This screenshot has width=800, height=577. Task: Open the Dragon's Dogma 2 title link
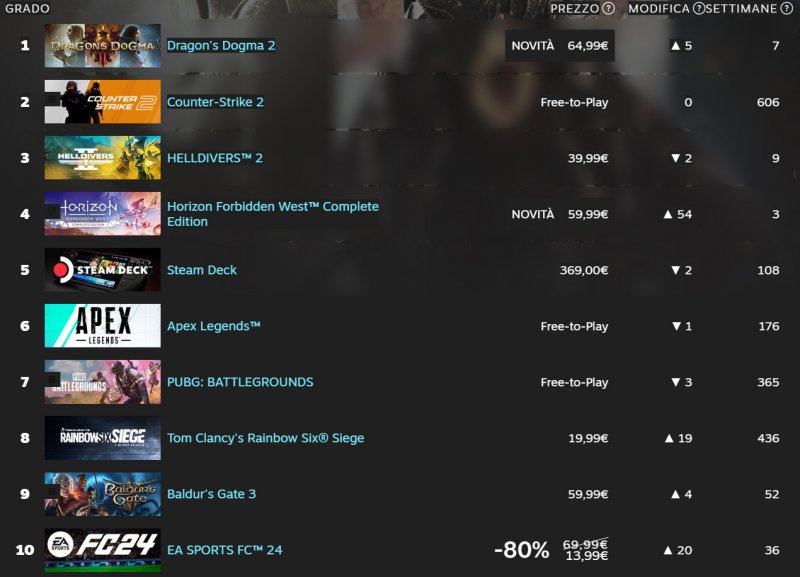[221, 46]
